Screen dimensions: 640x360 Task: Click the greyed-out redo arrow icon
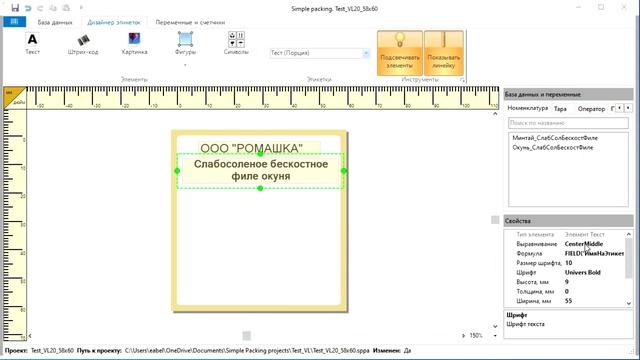40,8
